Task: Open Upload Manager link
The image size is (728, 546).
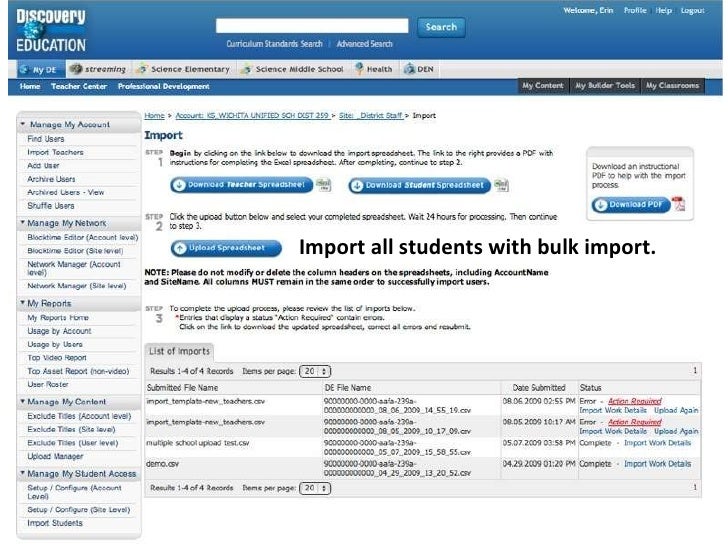Action: point(55,456)
